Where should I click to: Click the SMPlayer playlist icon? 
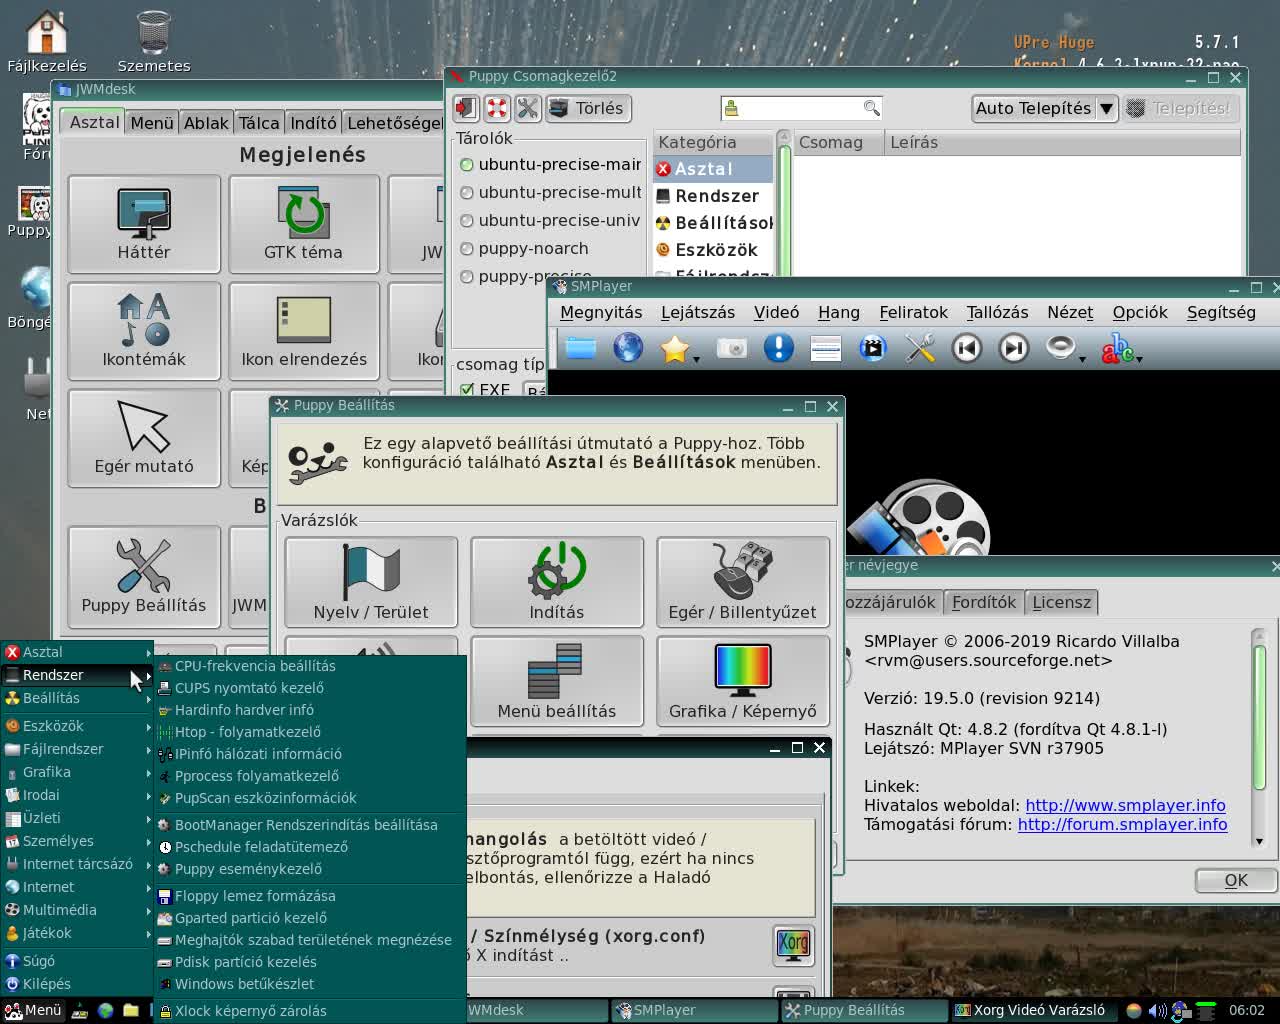point(825,348)
